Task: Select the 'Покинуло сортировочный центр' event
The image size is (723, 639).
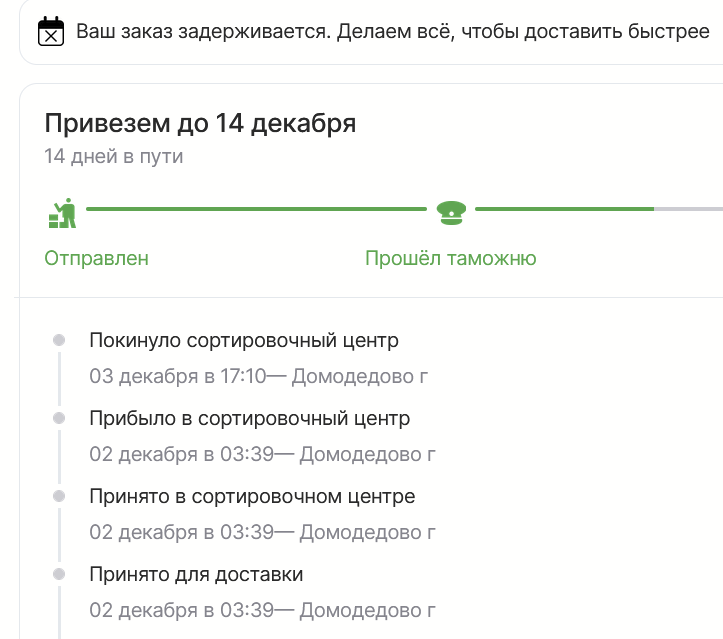Action: point(243,340)
